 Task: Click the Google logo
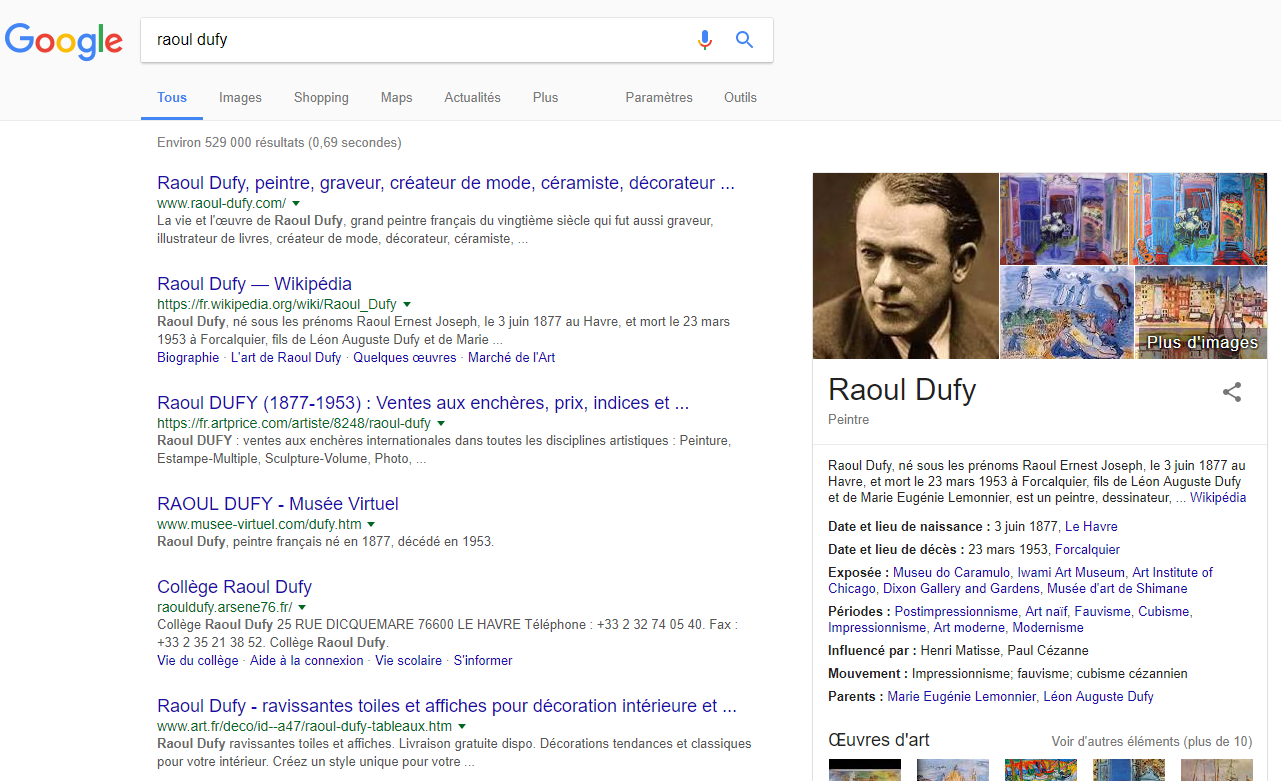pyautogui.click(x=64, y=41)
